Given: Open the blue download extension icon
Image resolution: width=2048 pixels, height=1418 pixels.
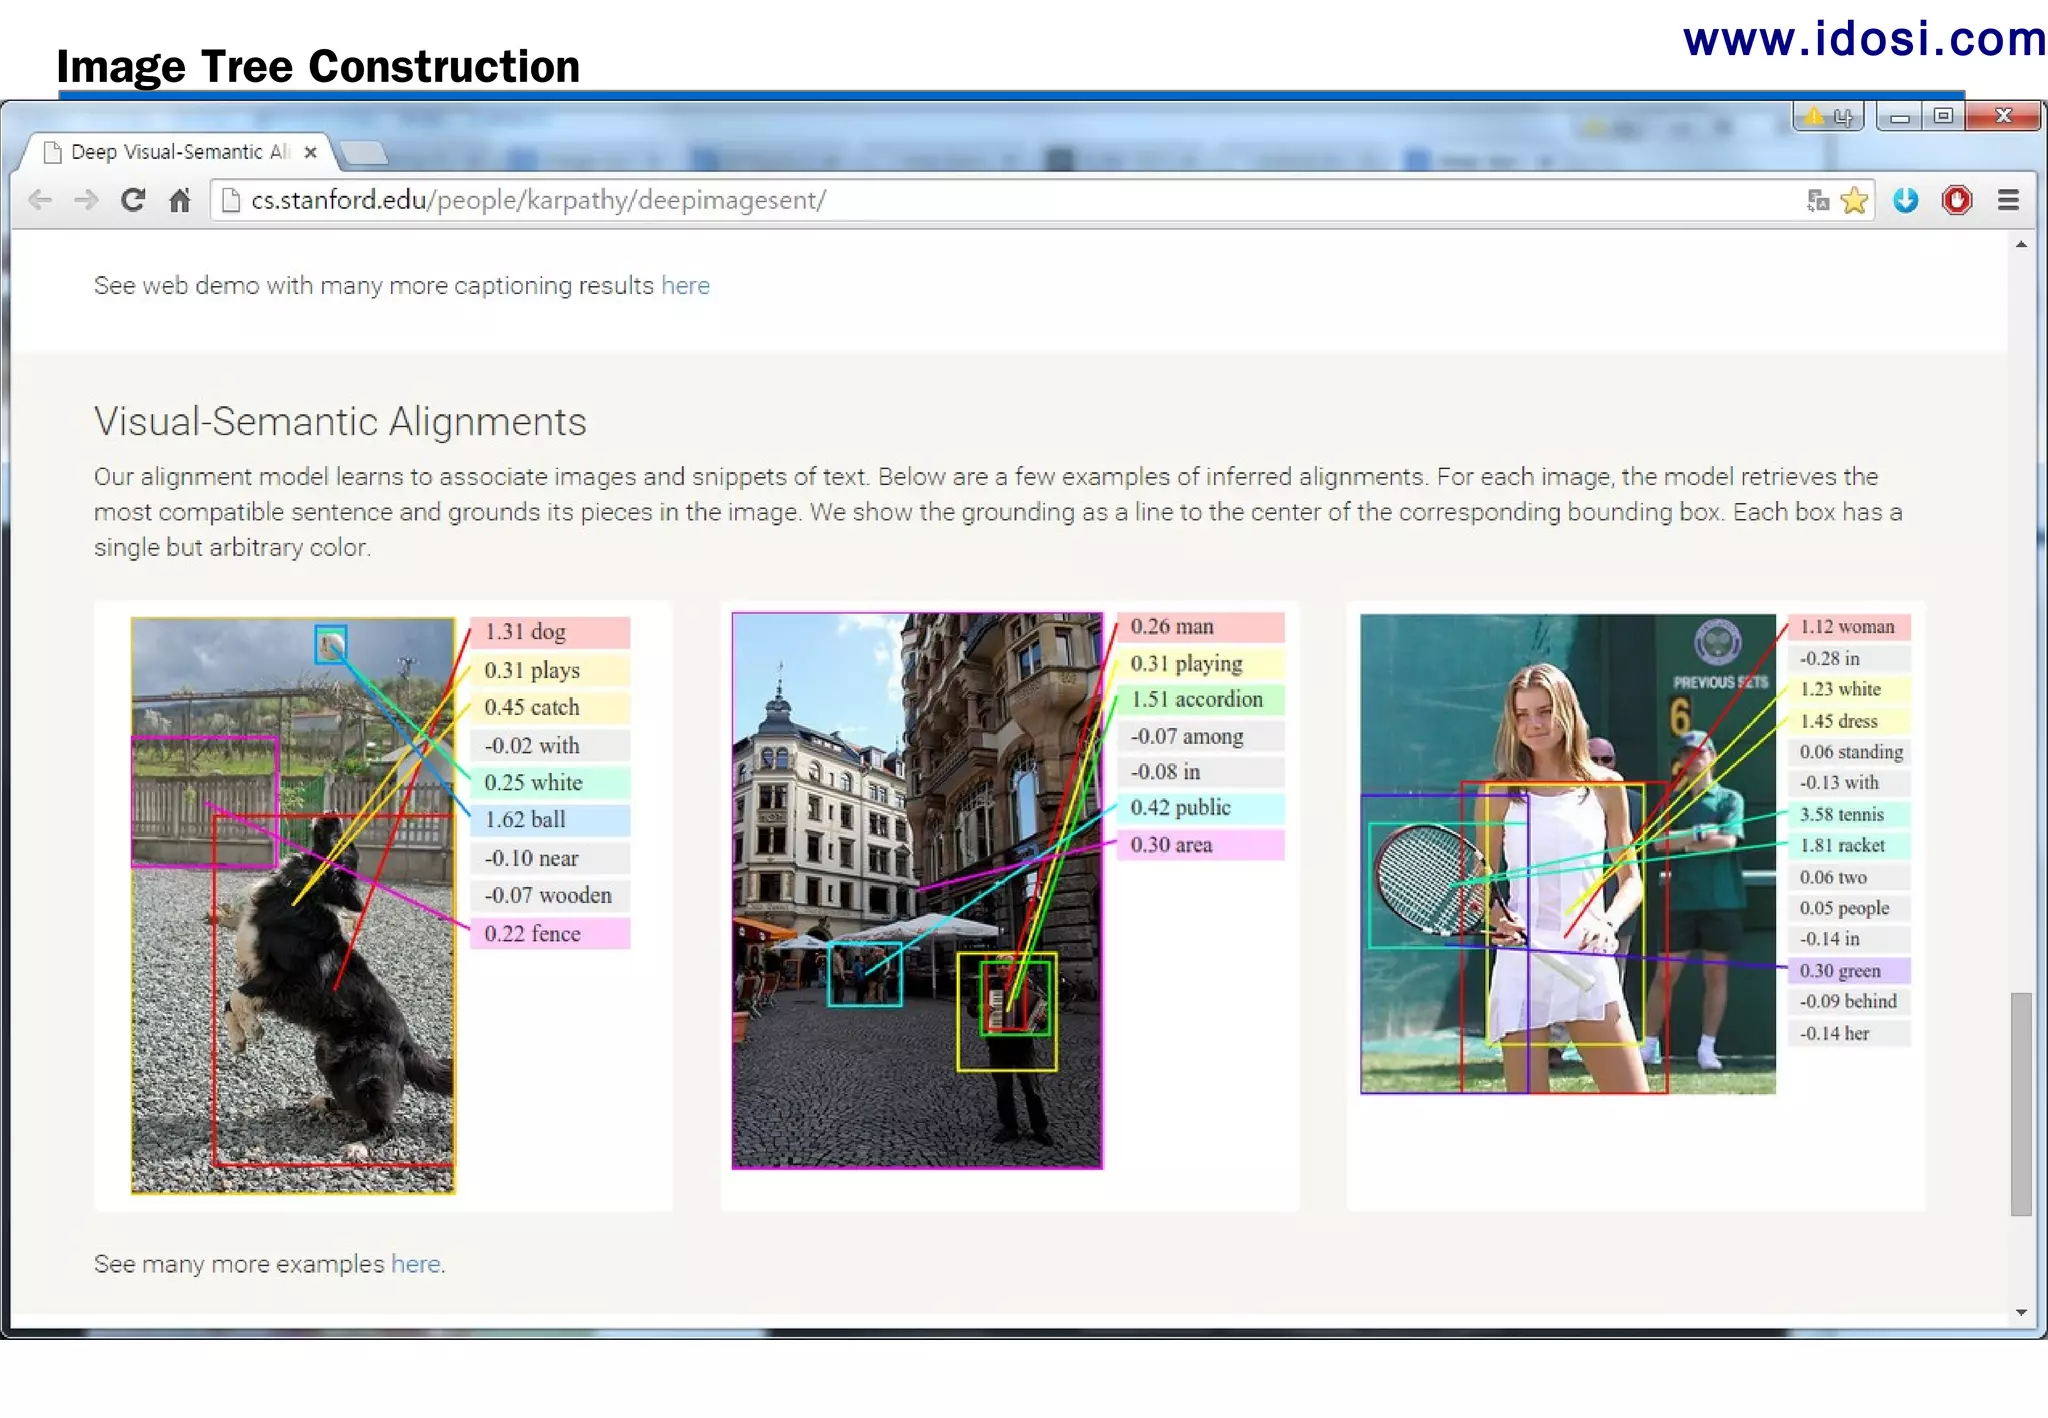Looking at the screenshot, I should point(1906,201).
